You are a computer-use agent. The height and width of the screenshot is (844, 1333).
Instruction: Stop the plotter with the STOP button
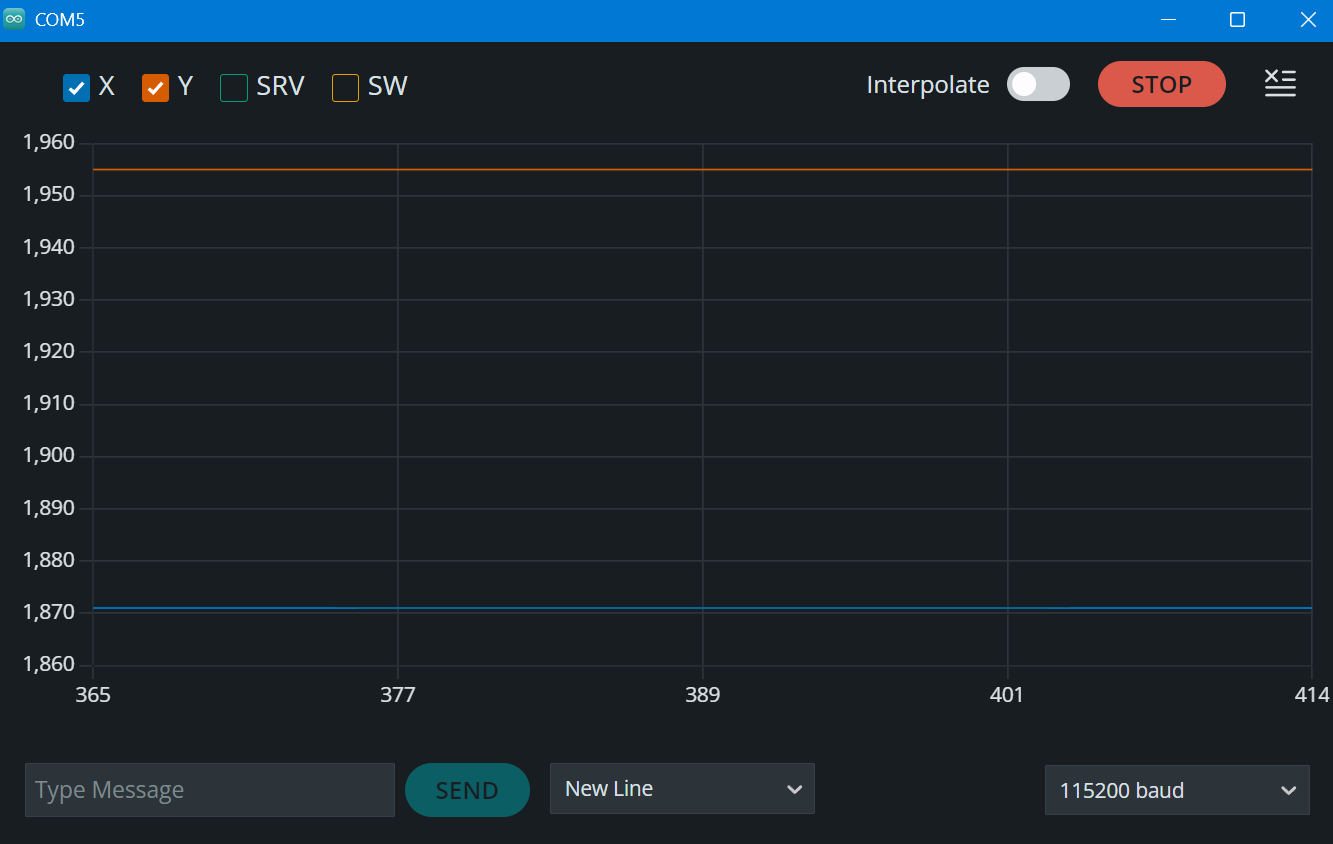(x=1161, y=84)
